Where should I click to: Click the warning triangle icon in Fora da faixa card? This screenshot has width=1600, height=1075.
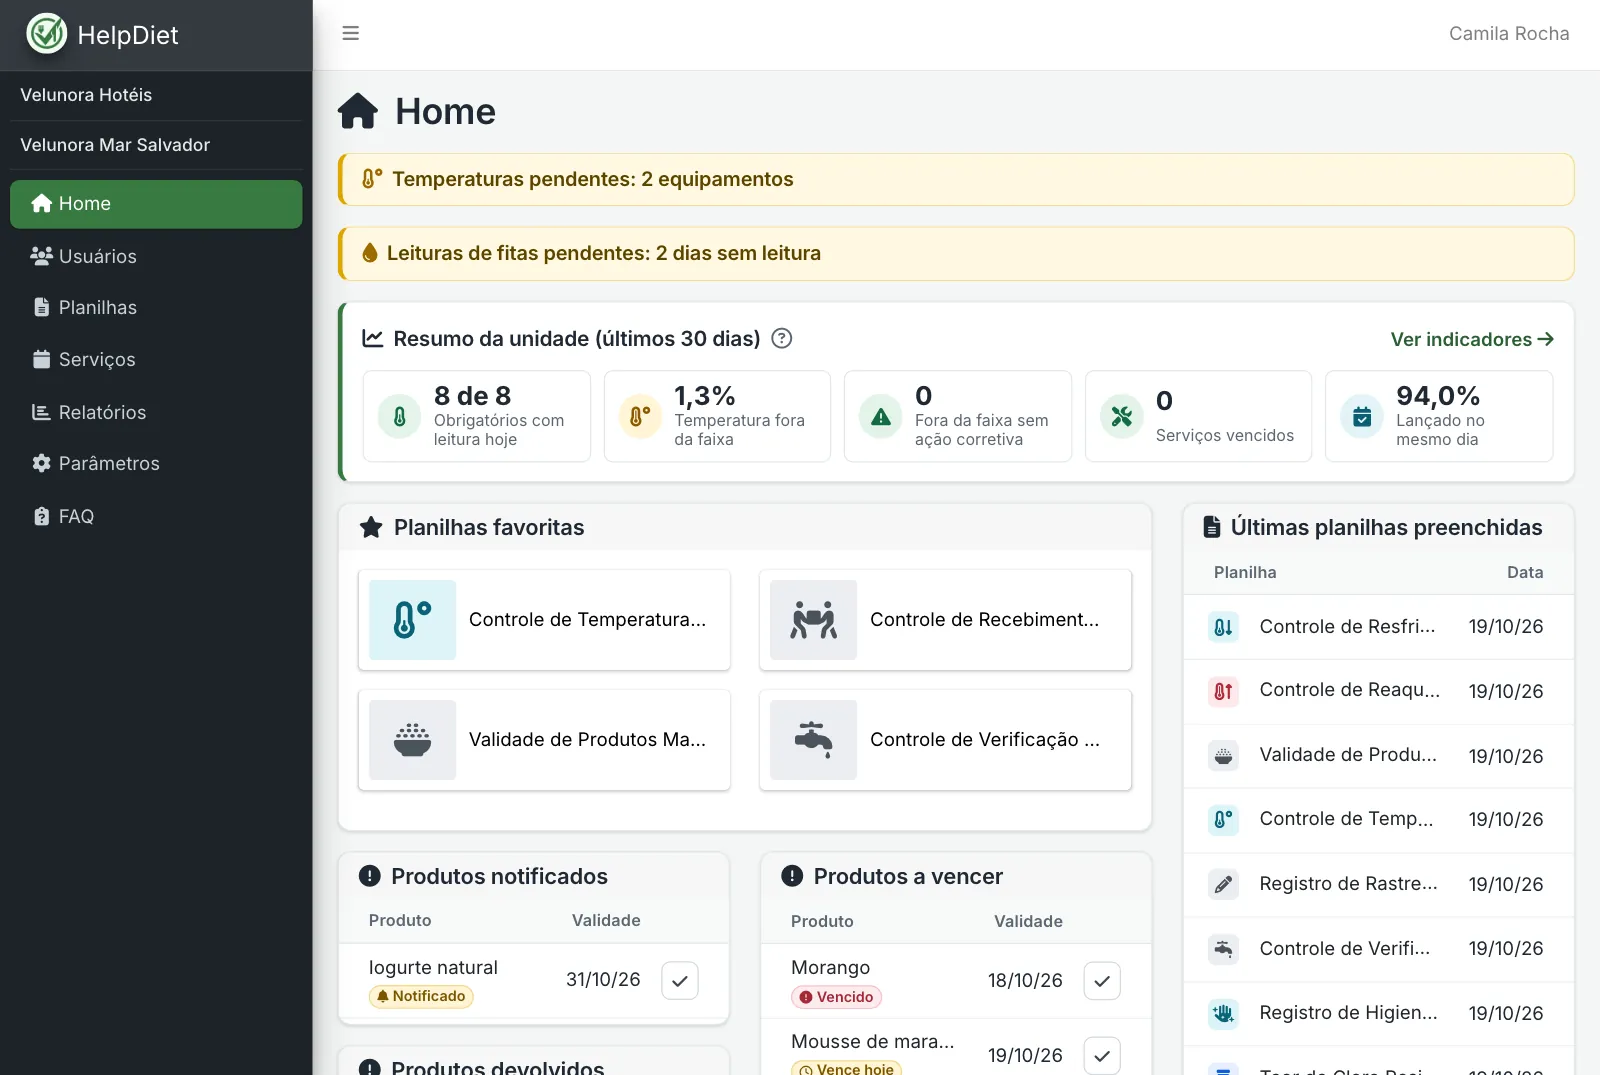point(881,416)
